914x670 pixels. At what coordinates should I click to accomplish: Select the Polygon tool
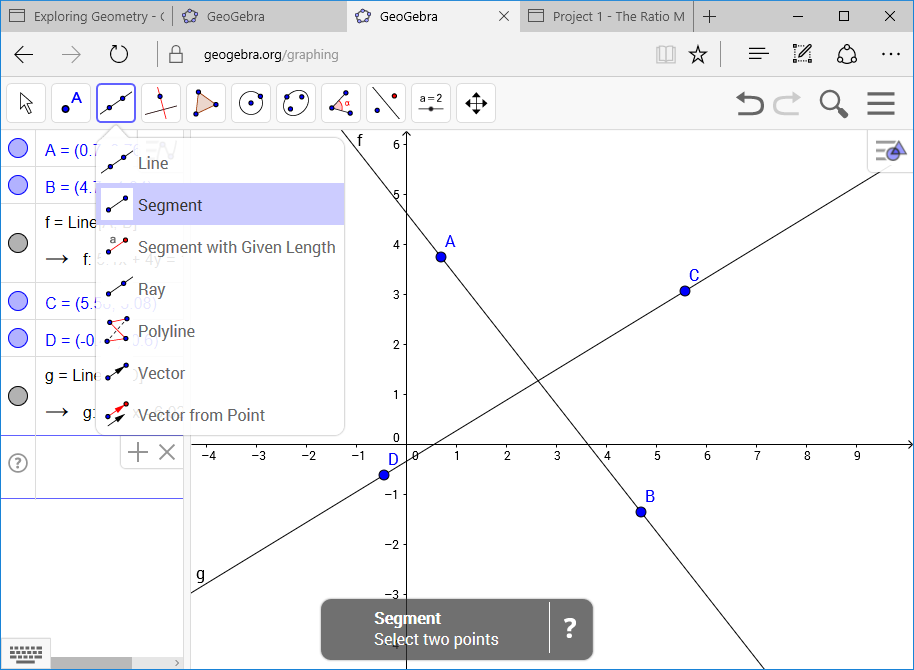(x=206, y=103)
